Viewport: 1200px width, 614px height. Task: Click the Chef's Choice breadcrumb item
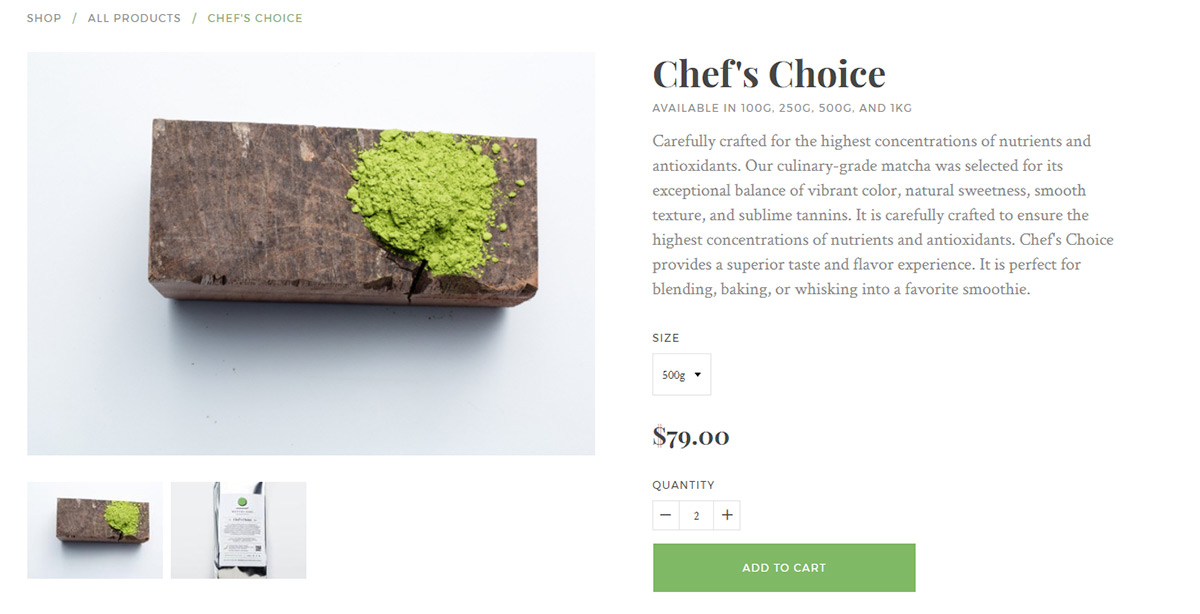(x=255, y=18)
